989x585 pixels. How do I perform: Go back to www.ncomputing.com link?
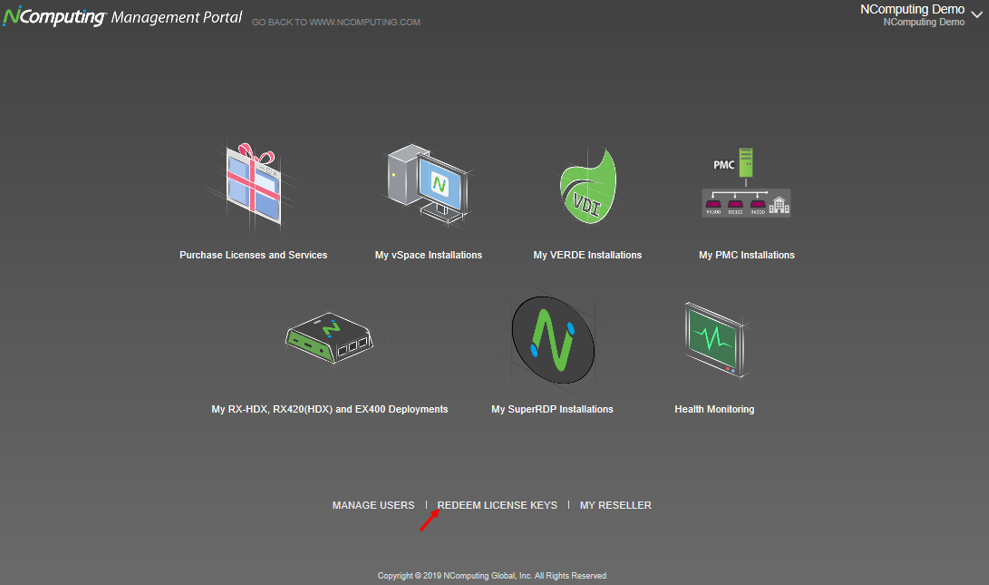pyautogui.click(x=336, y=22)
